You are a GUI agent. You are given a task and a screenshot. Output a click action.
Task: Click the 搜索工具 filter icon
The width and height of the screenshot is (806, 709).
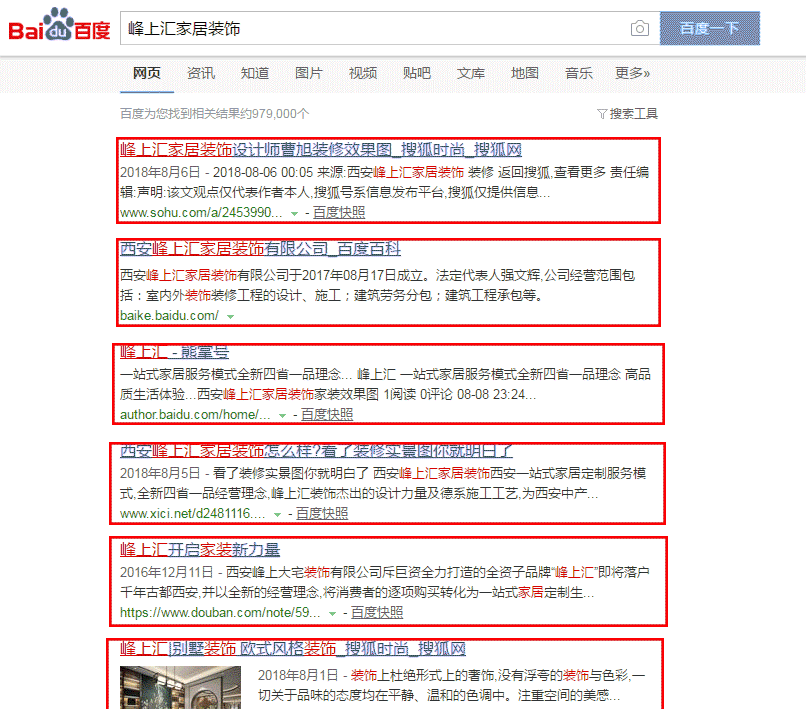coord(601,114)
